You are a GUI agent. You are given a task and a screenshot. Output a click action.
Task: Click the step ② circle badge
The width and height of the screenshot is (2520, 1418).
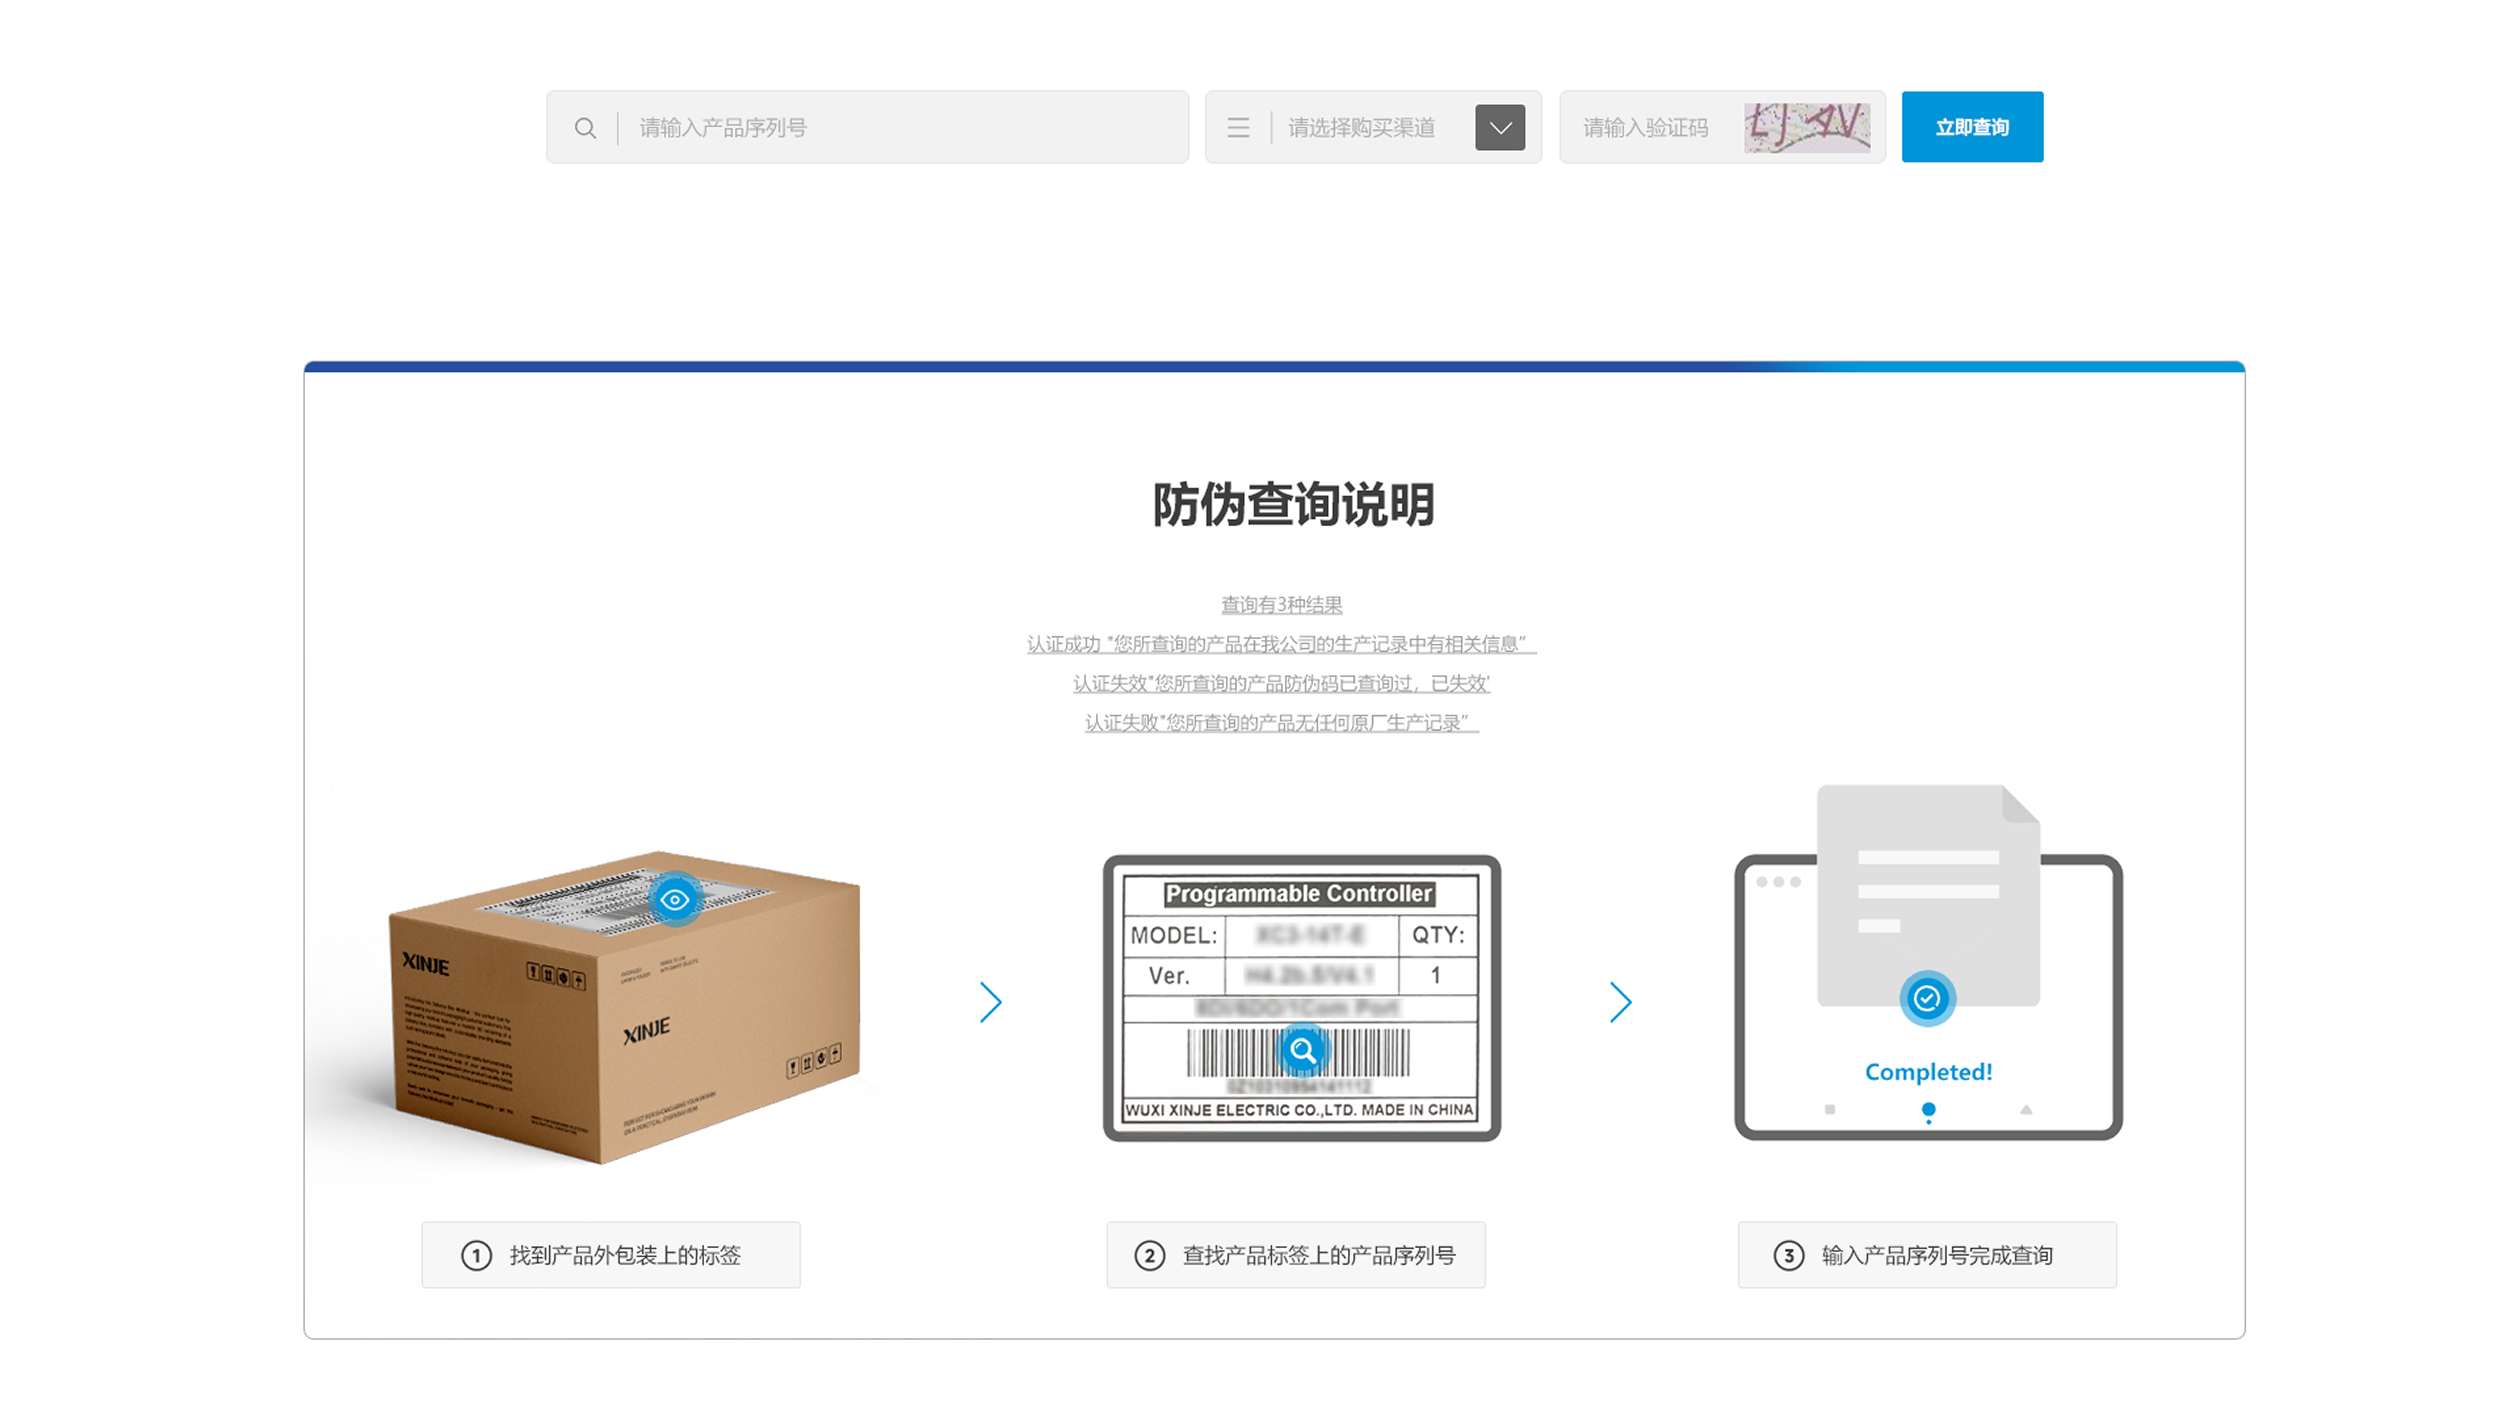pyautogui.click(x=1148, y=1255)
